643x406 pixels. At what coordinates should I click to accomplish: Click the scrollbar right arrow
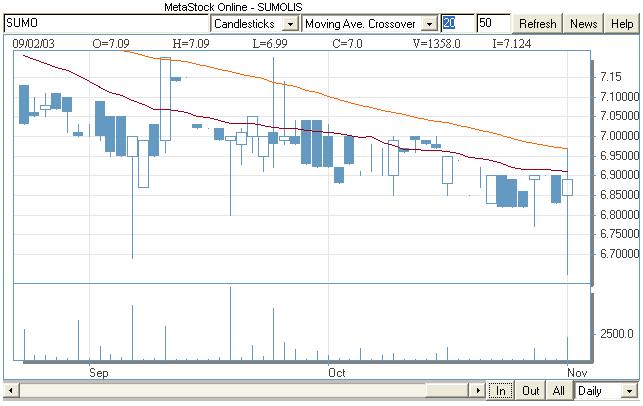[477, 390]
